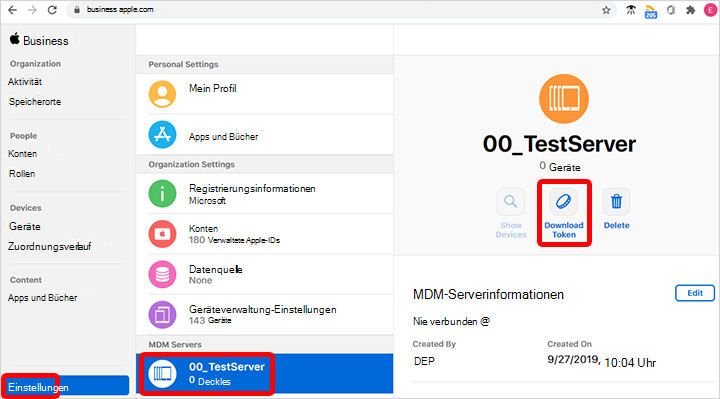Click the red Konten icon

click(x=162, y=234)
